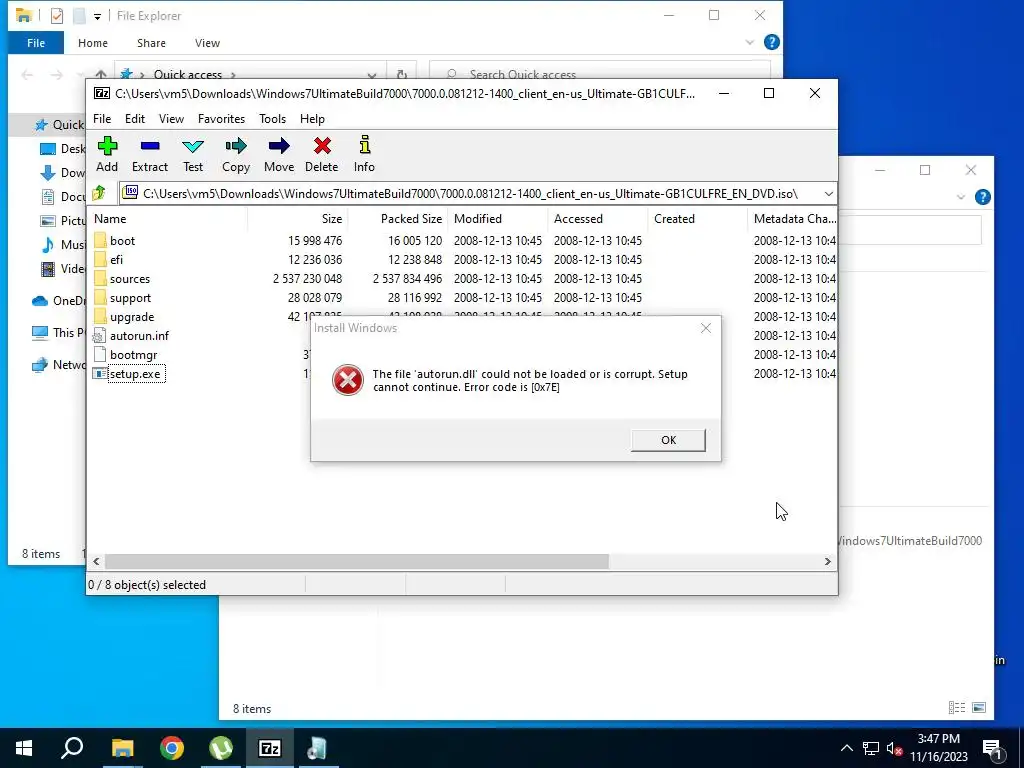
Task: Click the autorun.inf file icon
Action: 99,336
